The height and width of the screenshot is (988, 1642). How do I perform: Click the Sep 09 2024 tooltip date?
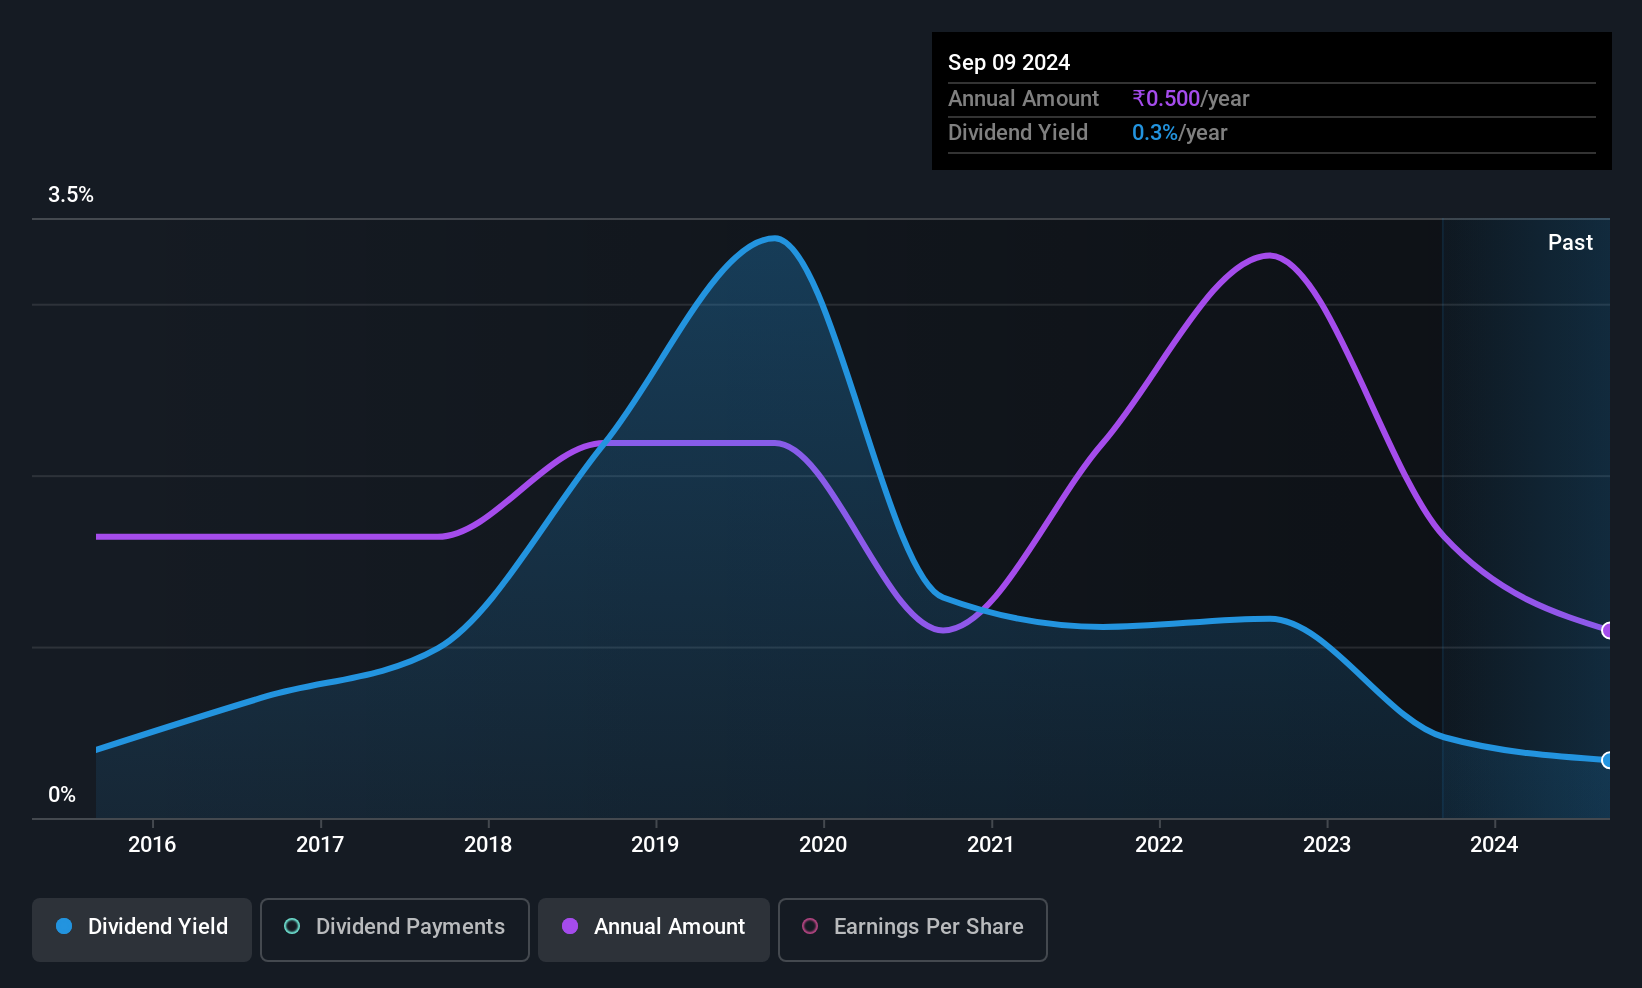click(x=1009, y=62)
